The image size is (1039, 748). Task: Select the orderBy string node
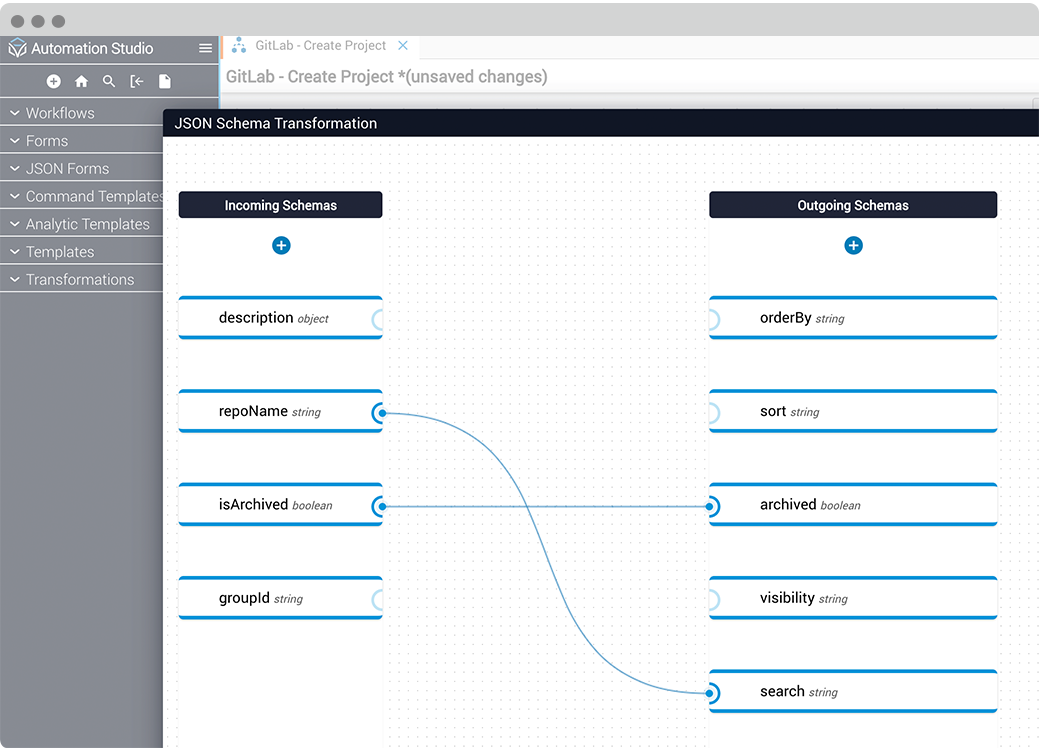click(853, 318)
